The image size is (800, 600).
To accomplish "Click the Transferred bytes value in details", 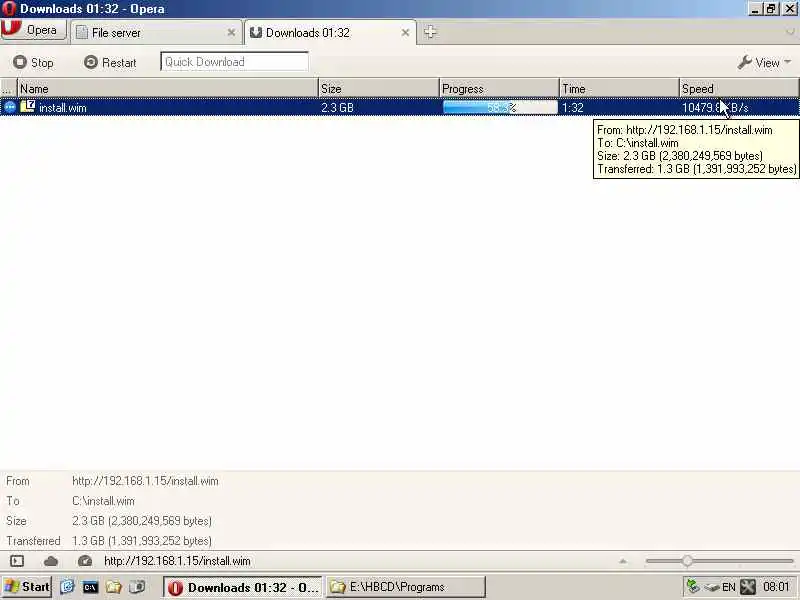I will [142, 540].
